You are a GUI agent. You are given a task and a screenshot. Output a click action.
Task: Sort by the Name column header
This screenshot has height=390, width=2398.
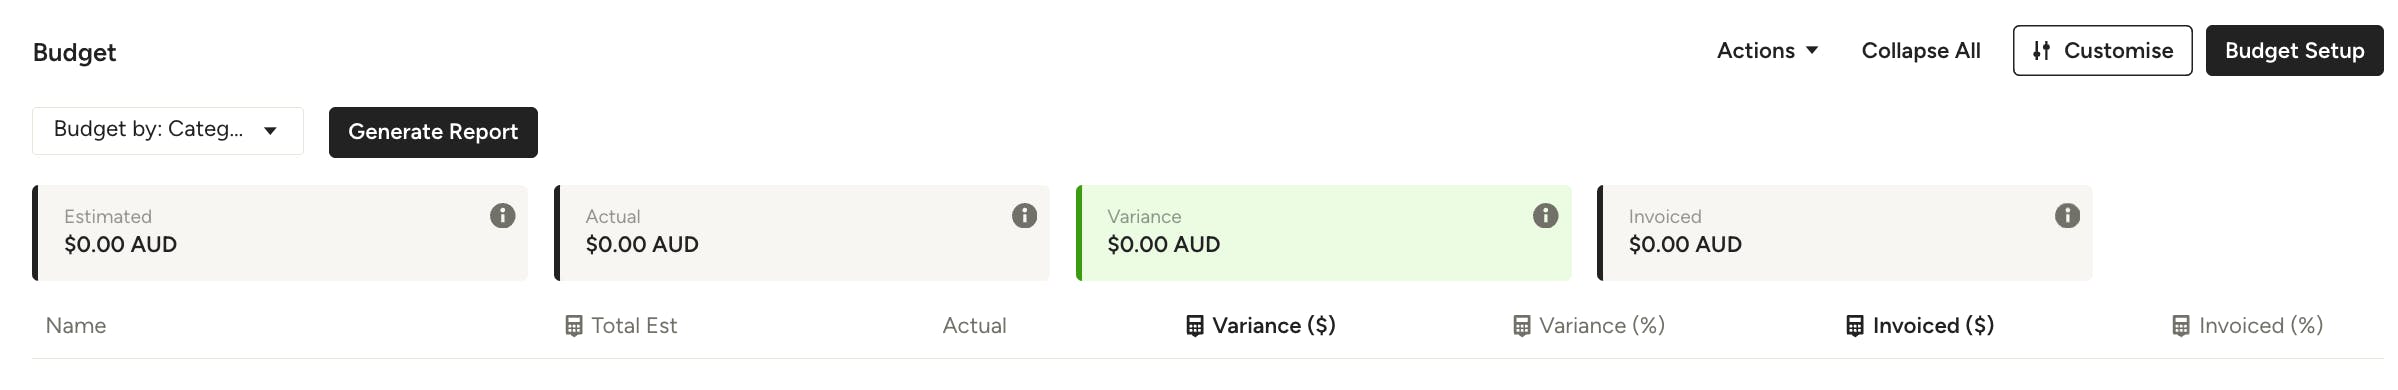click(76, 326)
